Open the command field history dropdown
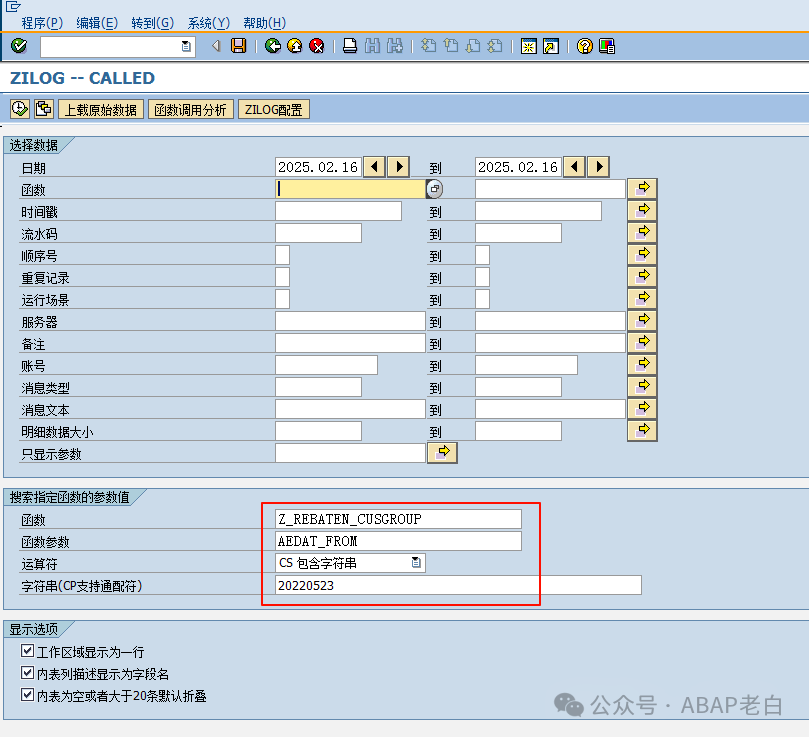 pos(186,46)
